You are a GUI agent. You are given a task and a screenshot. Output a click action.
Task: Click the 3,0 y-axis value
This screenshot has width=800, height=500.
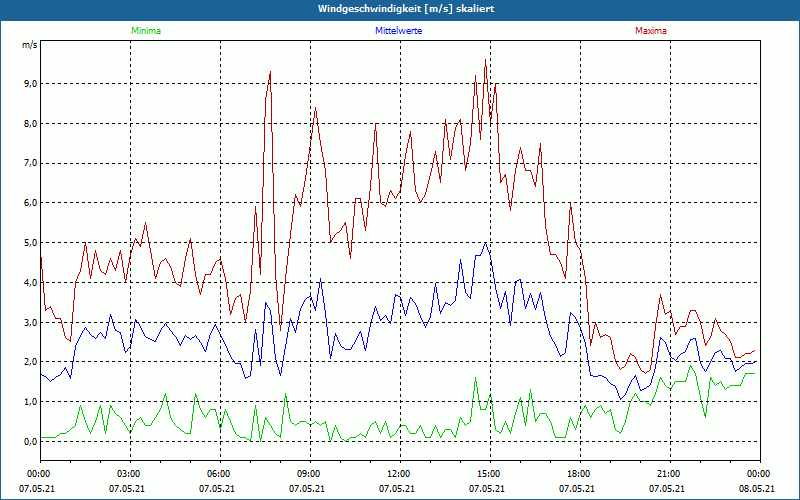pyautogui.click(x=30, y=322)
